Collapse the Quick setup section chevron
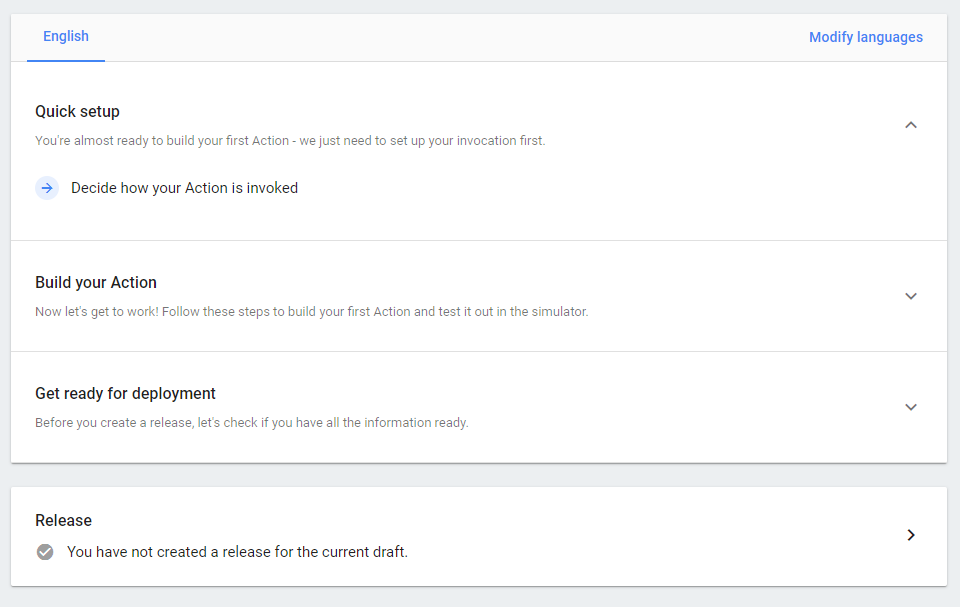This screenshot has height=607, width=960. click(x=911, y=125)
